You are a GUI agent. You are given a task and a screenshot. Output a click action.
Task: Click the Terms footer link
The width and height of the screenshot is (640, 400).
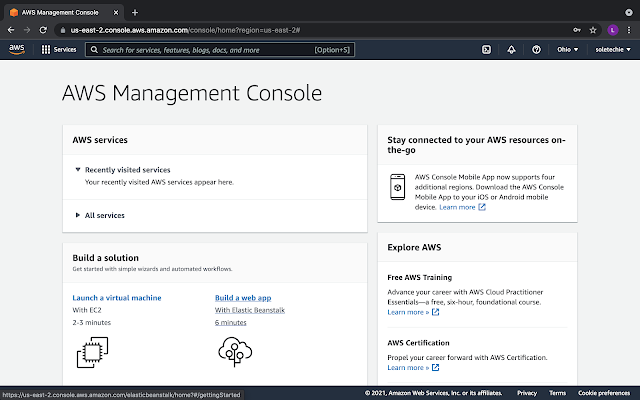(557, 393)
